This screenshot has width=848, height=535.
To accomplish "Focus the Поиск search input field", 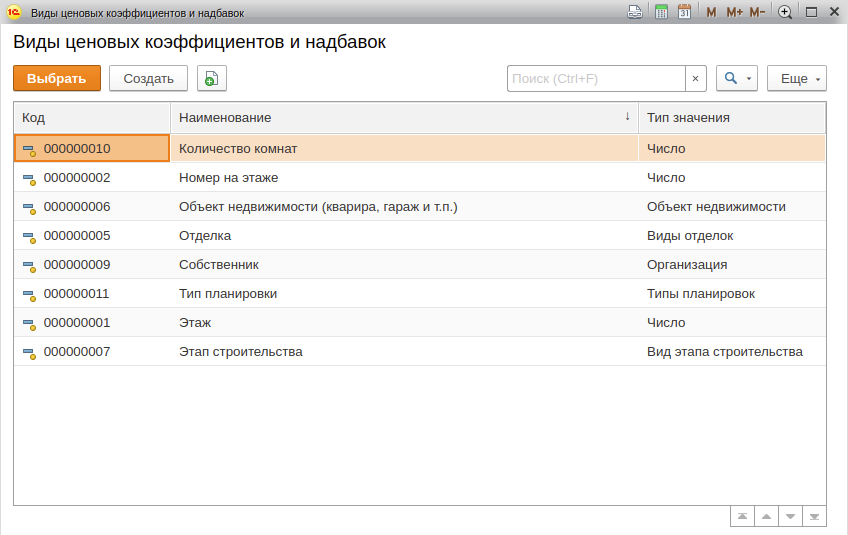I will (596, 79).
